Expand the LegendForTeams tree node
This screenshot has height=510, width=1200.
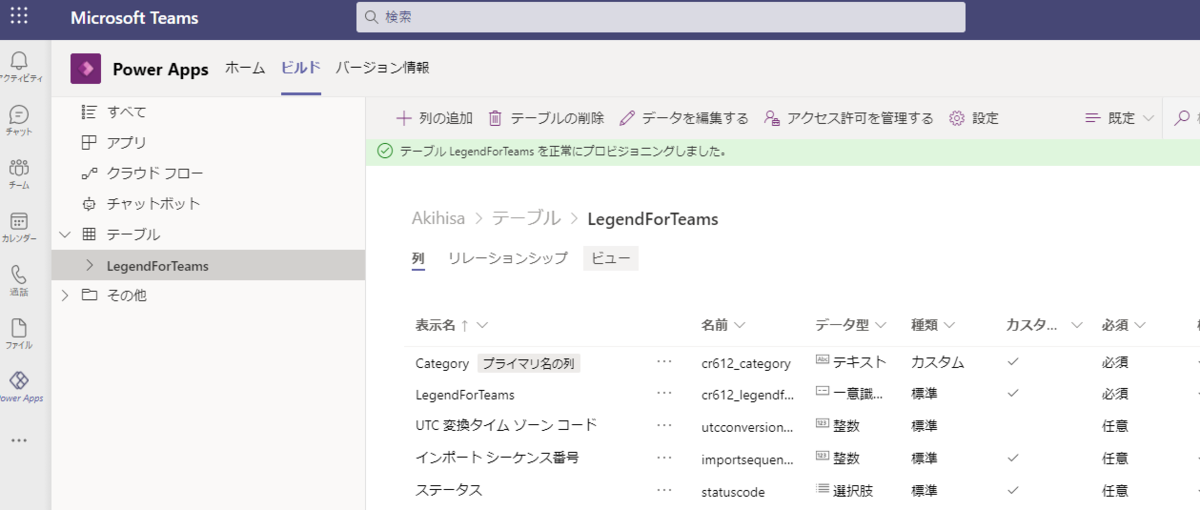click(90, 265)
